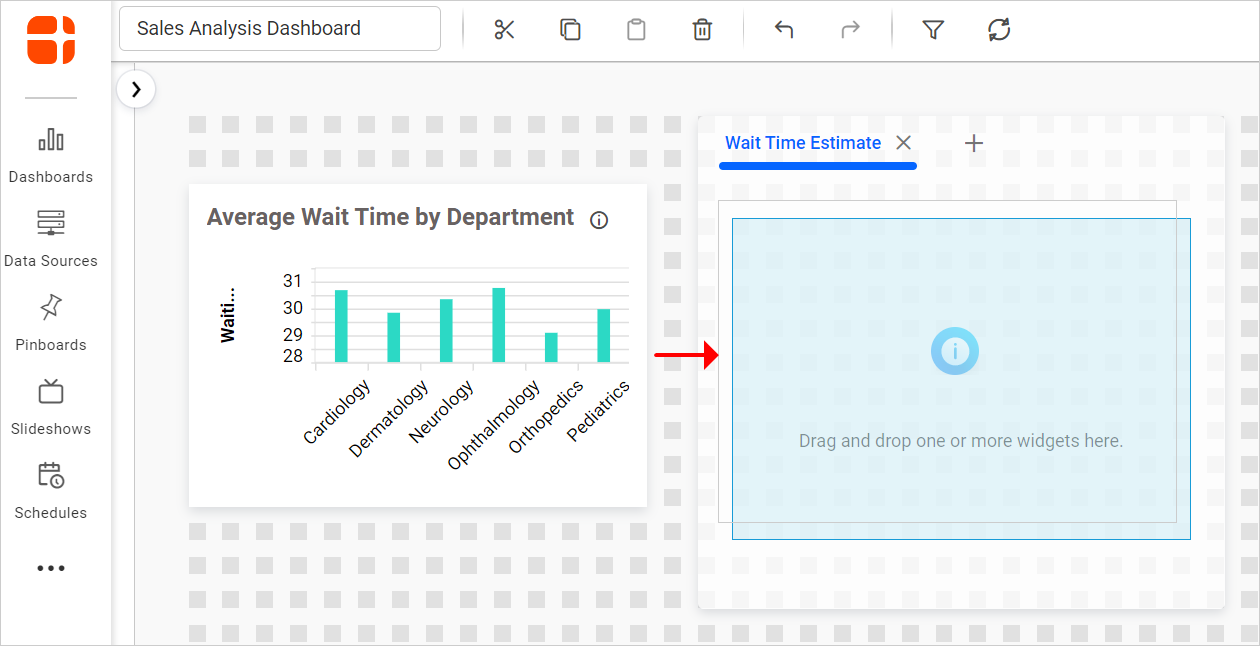
Task: Undo the last dashboard change
Action: pyautogui.click(x=784, y=30)
